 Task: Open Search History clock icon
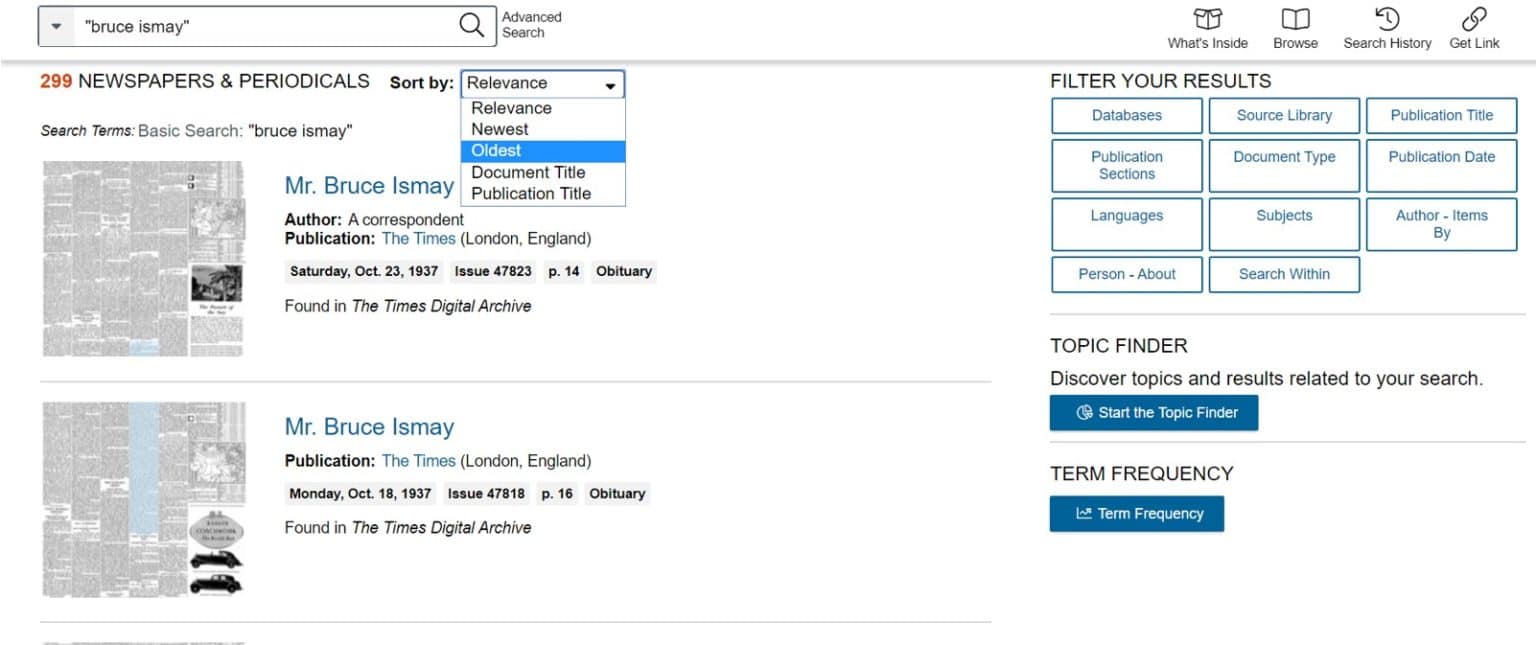1386,20
